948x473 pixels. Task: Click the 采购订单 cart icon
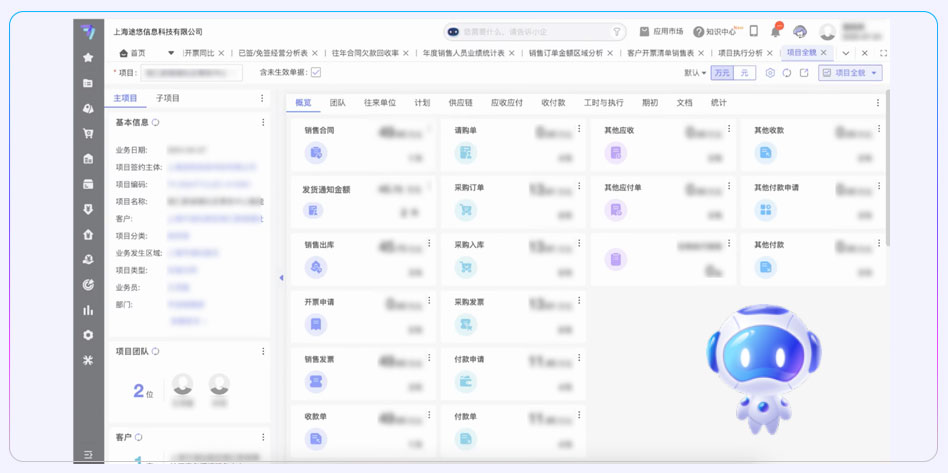tap(466, 210)
